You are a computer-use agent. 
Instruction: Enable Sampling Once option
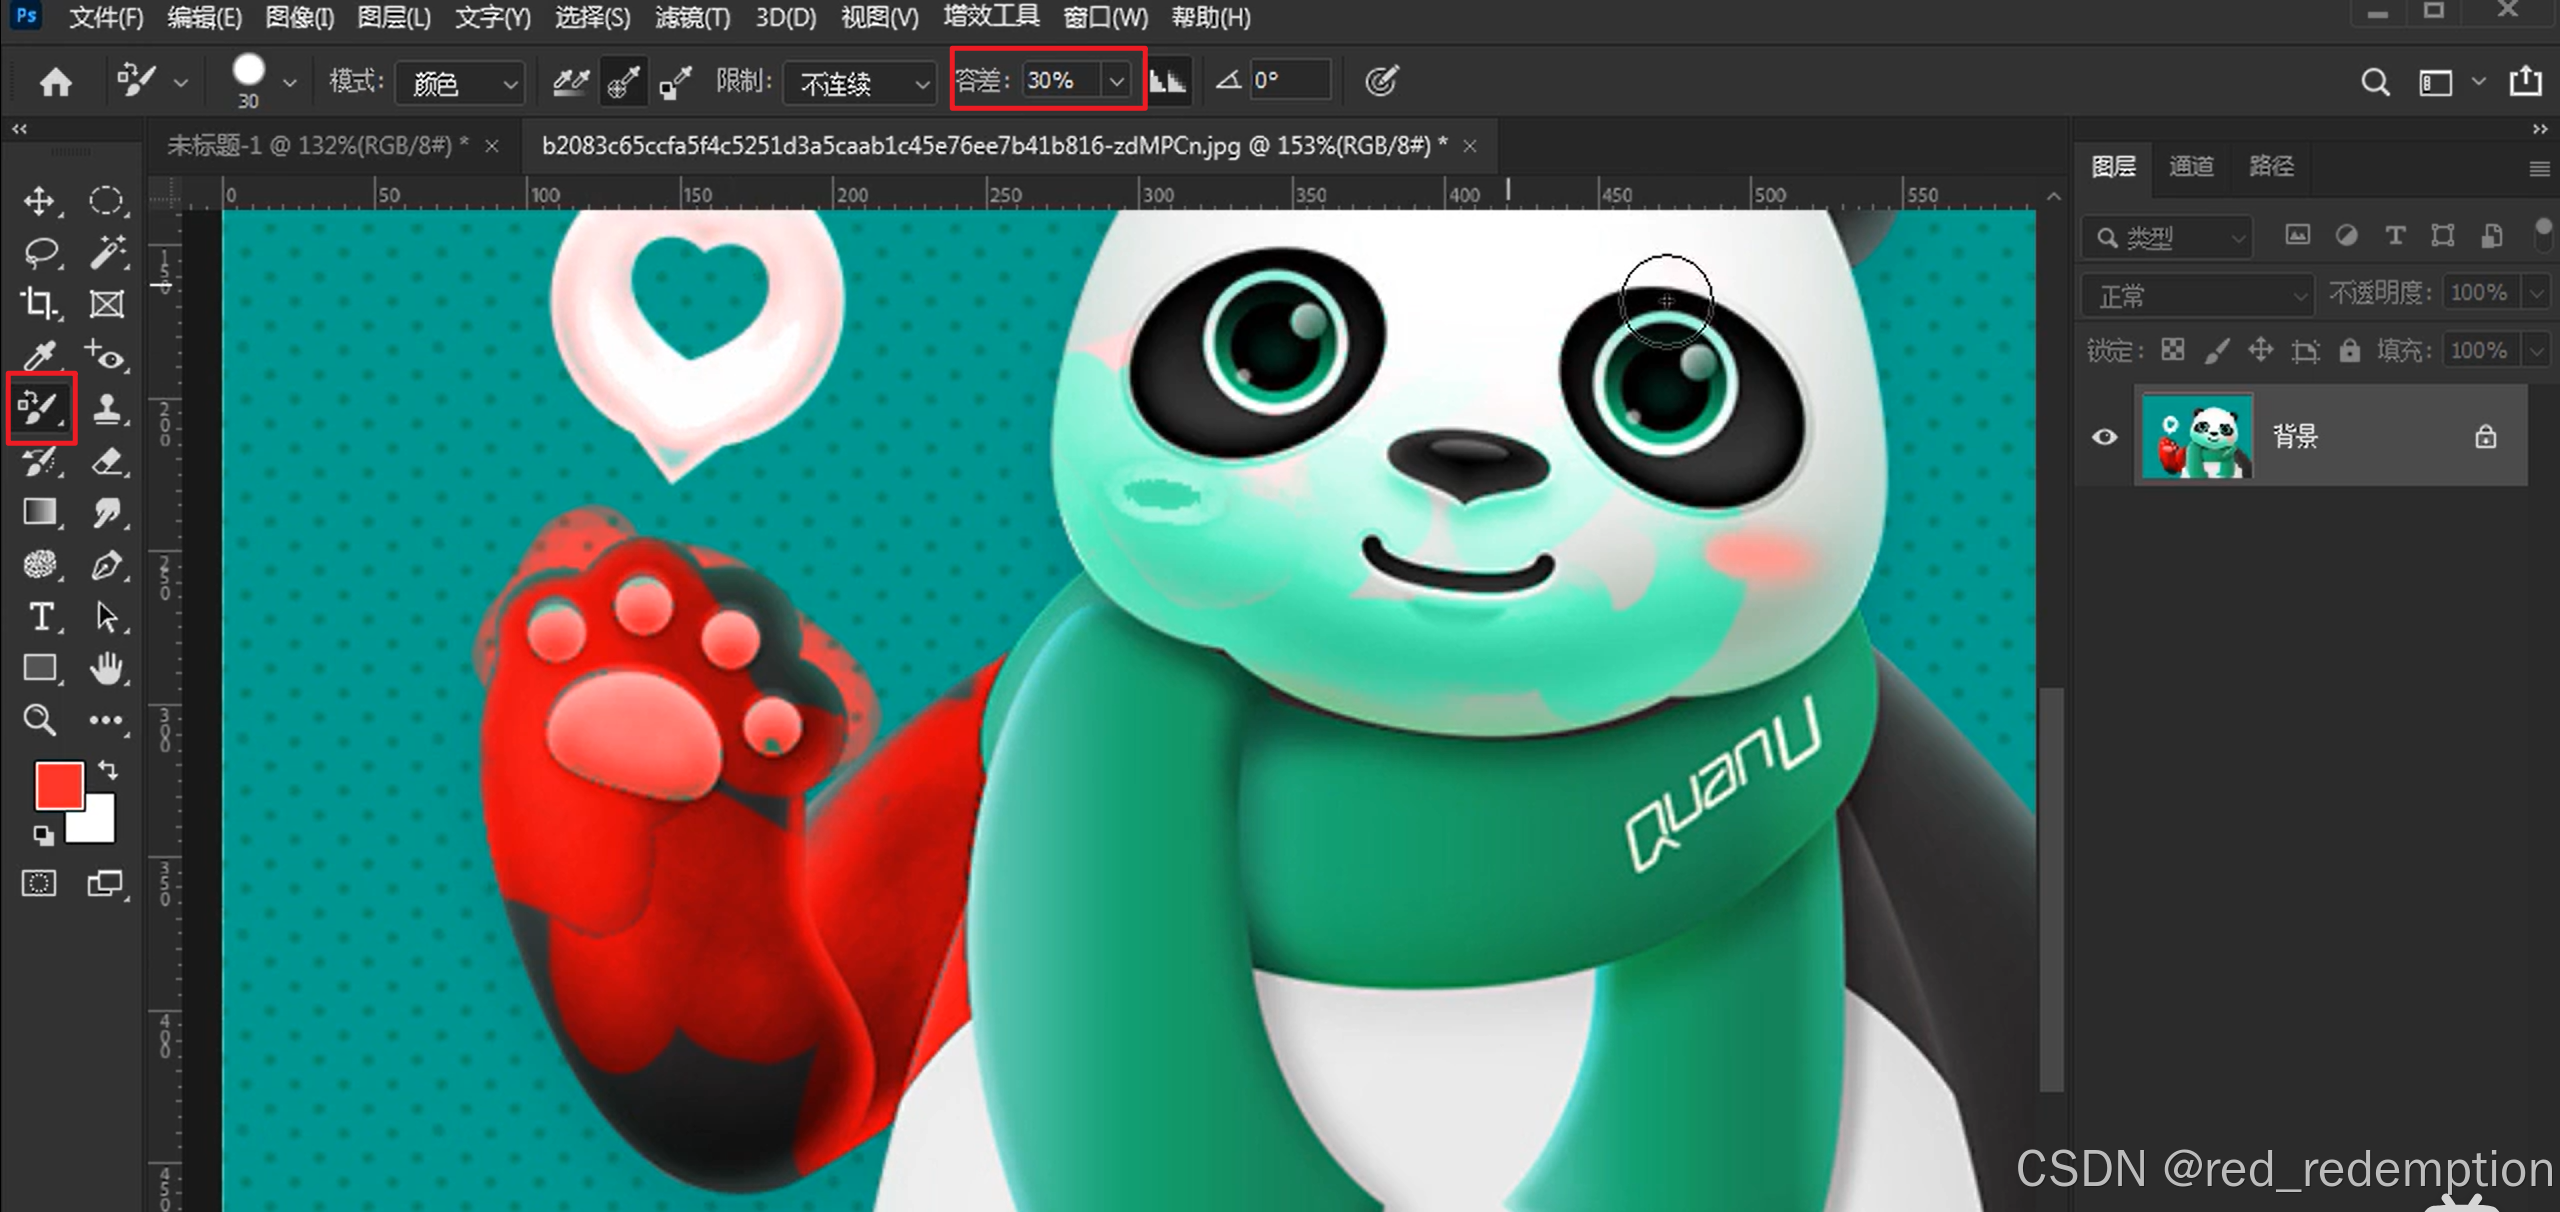623,81
